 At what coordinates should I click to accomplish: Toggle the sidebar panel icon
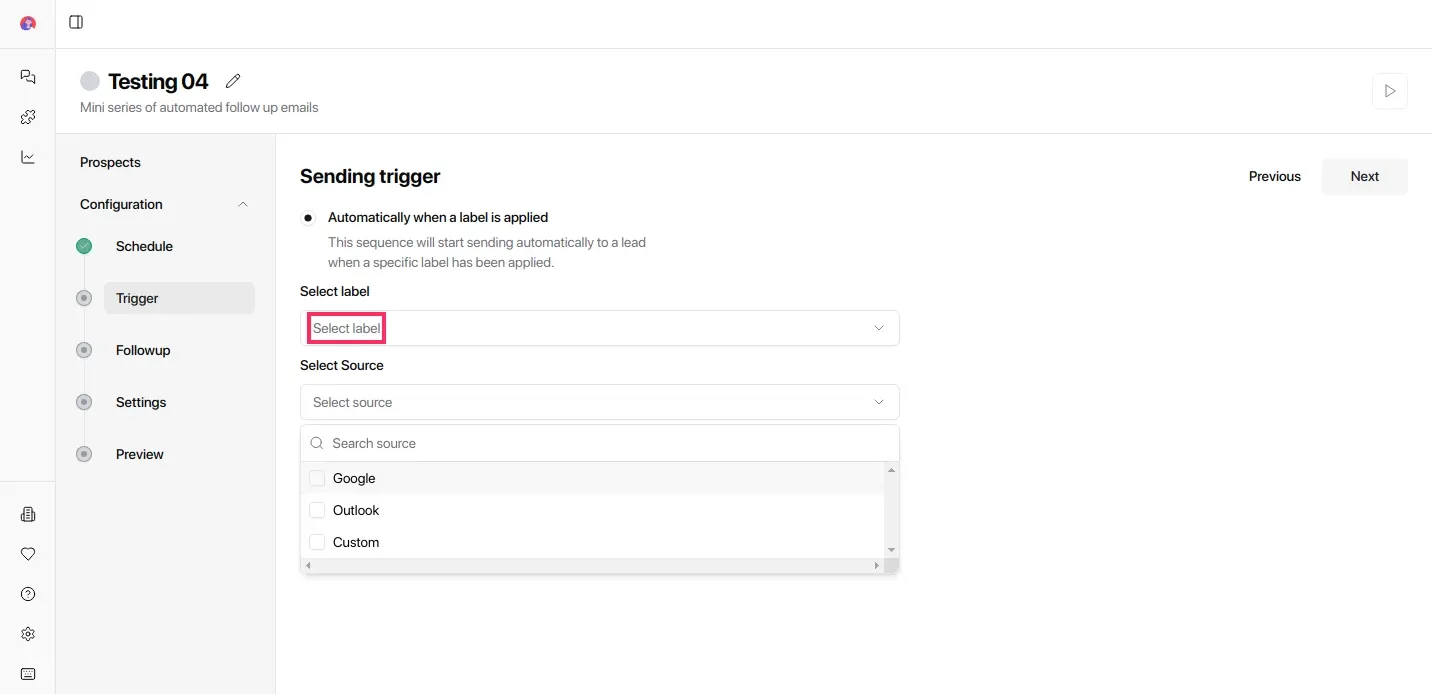[76, 22]
